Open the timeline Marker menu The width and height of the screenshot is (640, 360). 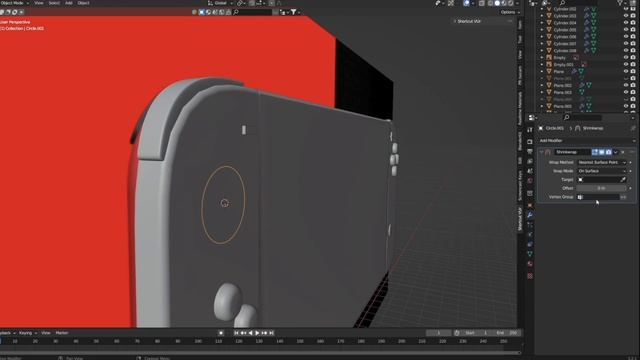click(62, 333)
